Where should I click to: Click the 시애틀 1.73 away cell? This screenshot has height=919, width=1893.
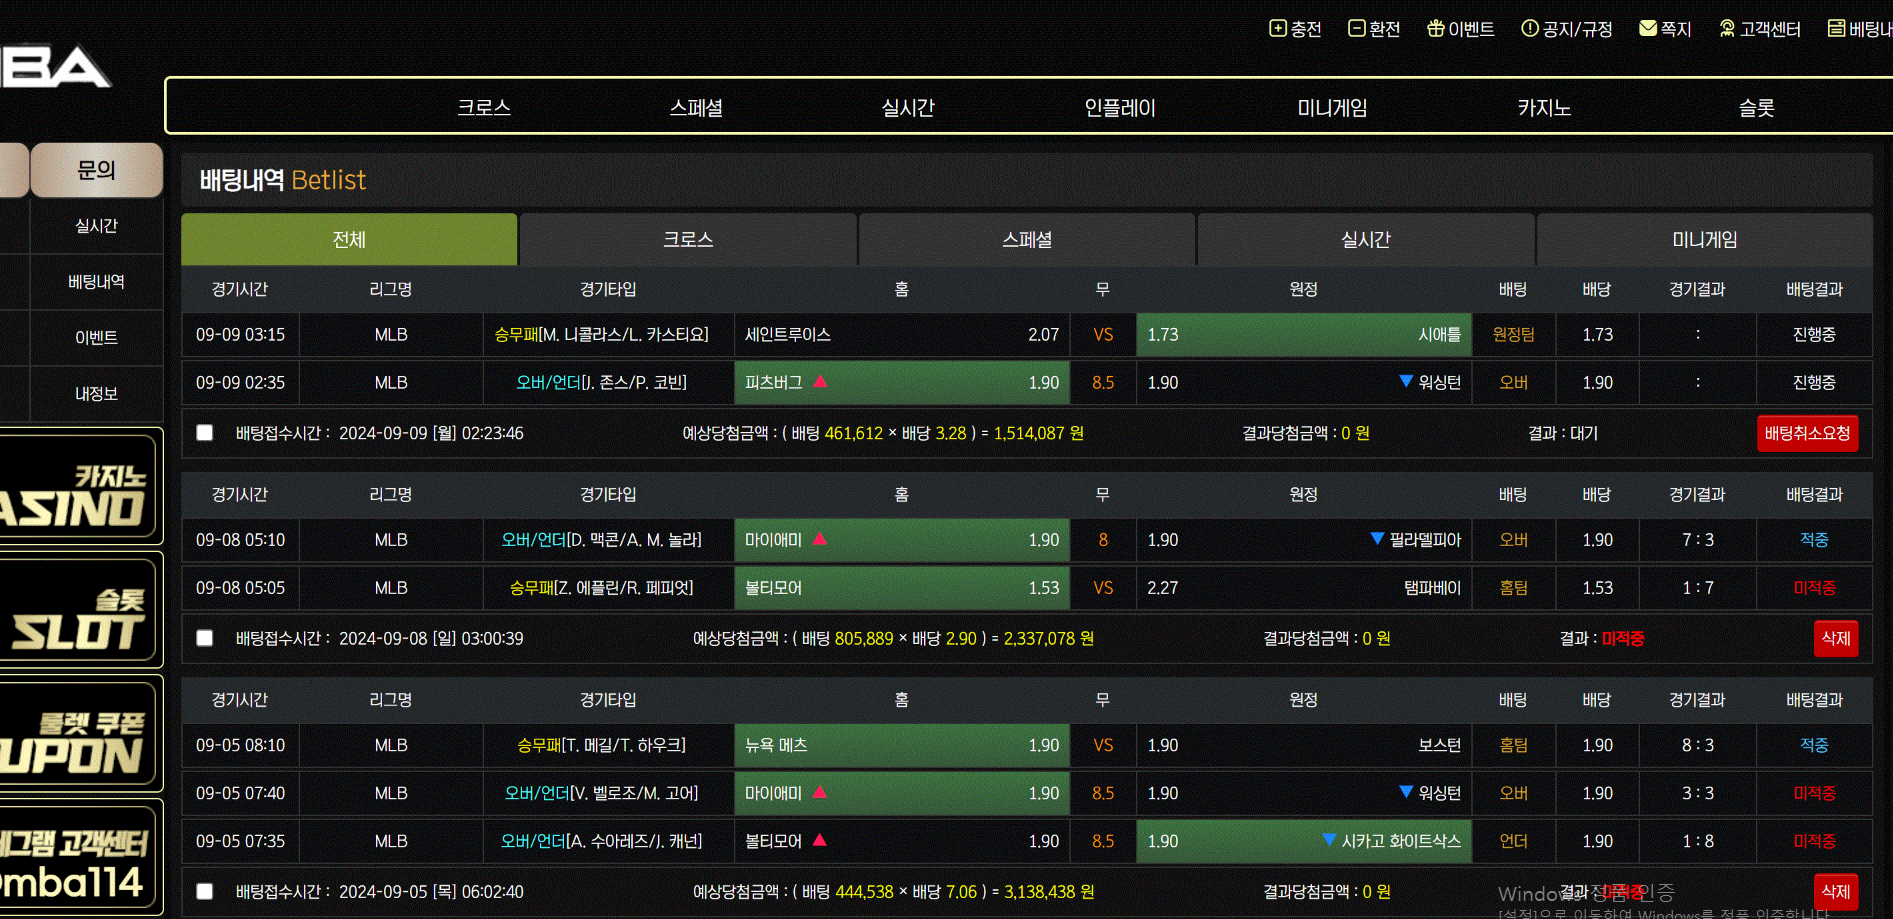[x=1304, y=334]
